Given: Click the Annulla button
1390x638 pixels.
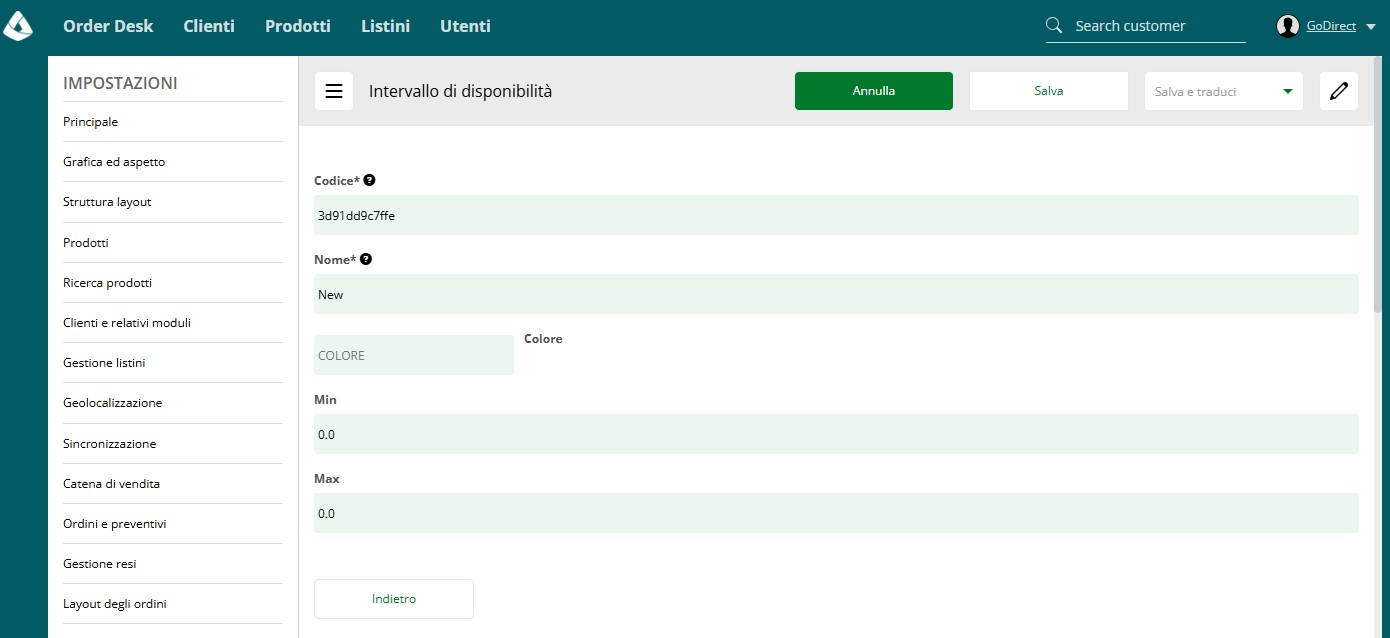Looking at the screenshot, I should click(874, 91).
